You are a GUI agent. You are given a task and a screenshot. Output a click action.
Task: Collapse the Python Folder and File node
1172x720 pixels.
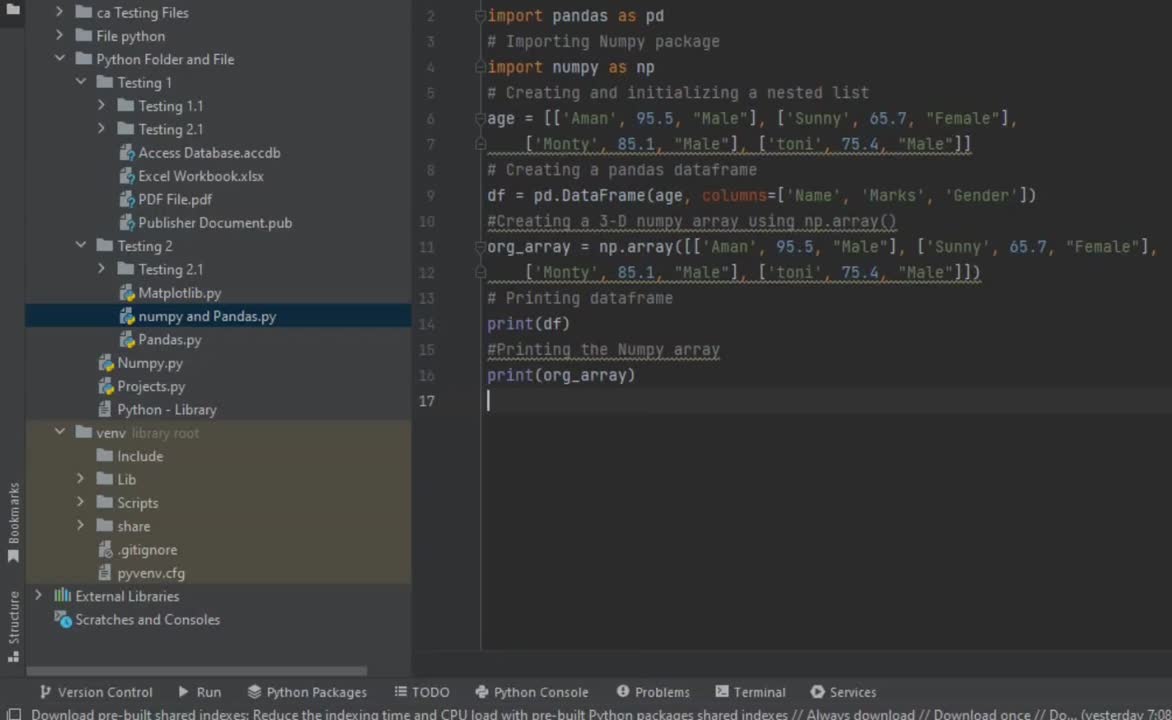pyautogui.click(x=59, y=58)
